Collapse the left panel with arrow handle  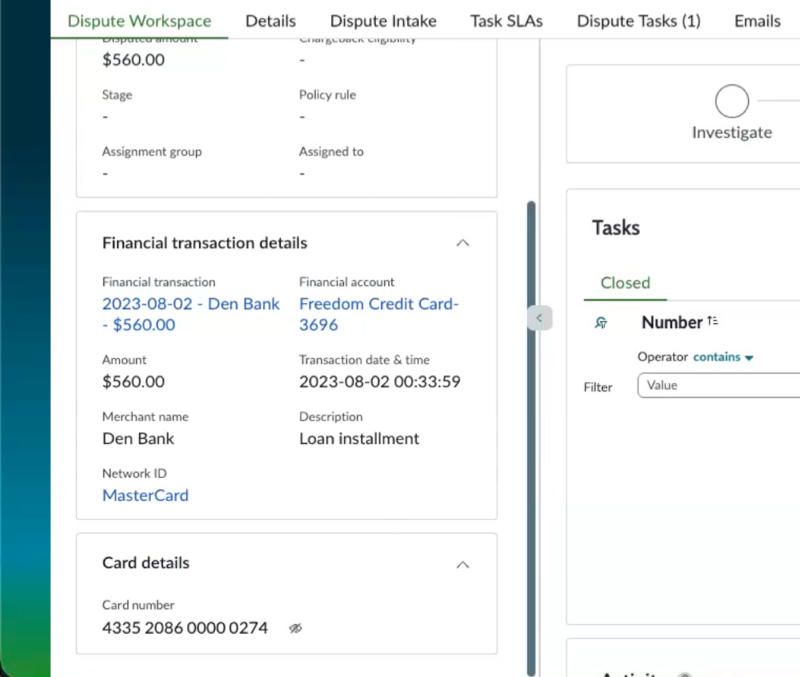pyautogui.click(x=540, y=318)
